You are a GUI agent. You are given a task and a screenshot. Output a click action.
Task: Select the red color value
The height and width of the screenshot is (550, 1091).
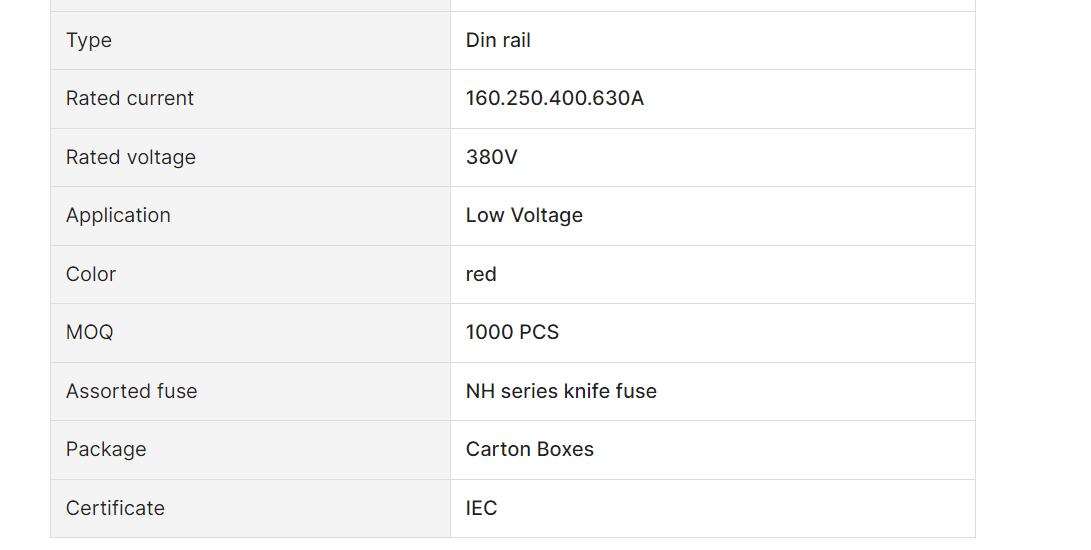point(481,274)
